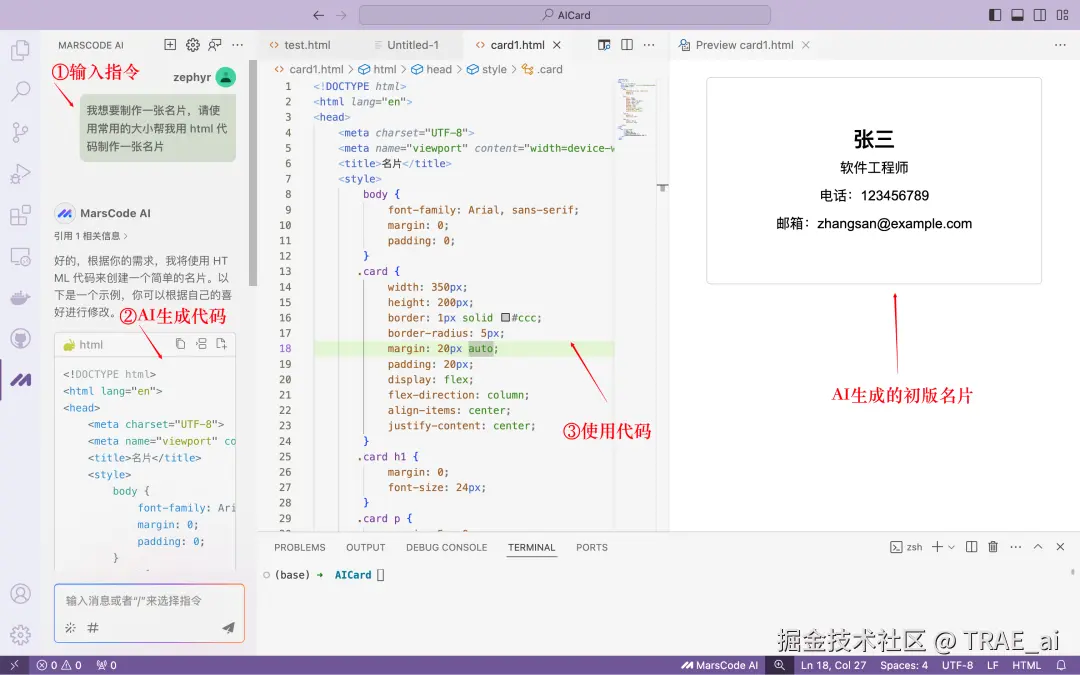Switch to the PORTS panel tab
The height and width of the screenshot is (675, 1080).
coord(592,548)
